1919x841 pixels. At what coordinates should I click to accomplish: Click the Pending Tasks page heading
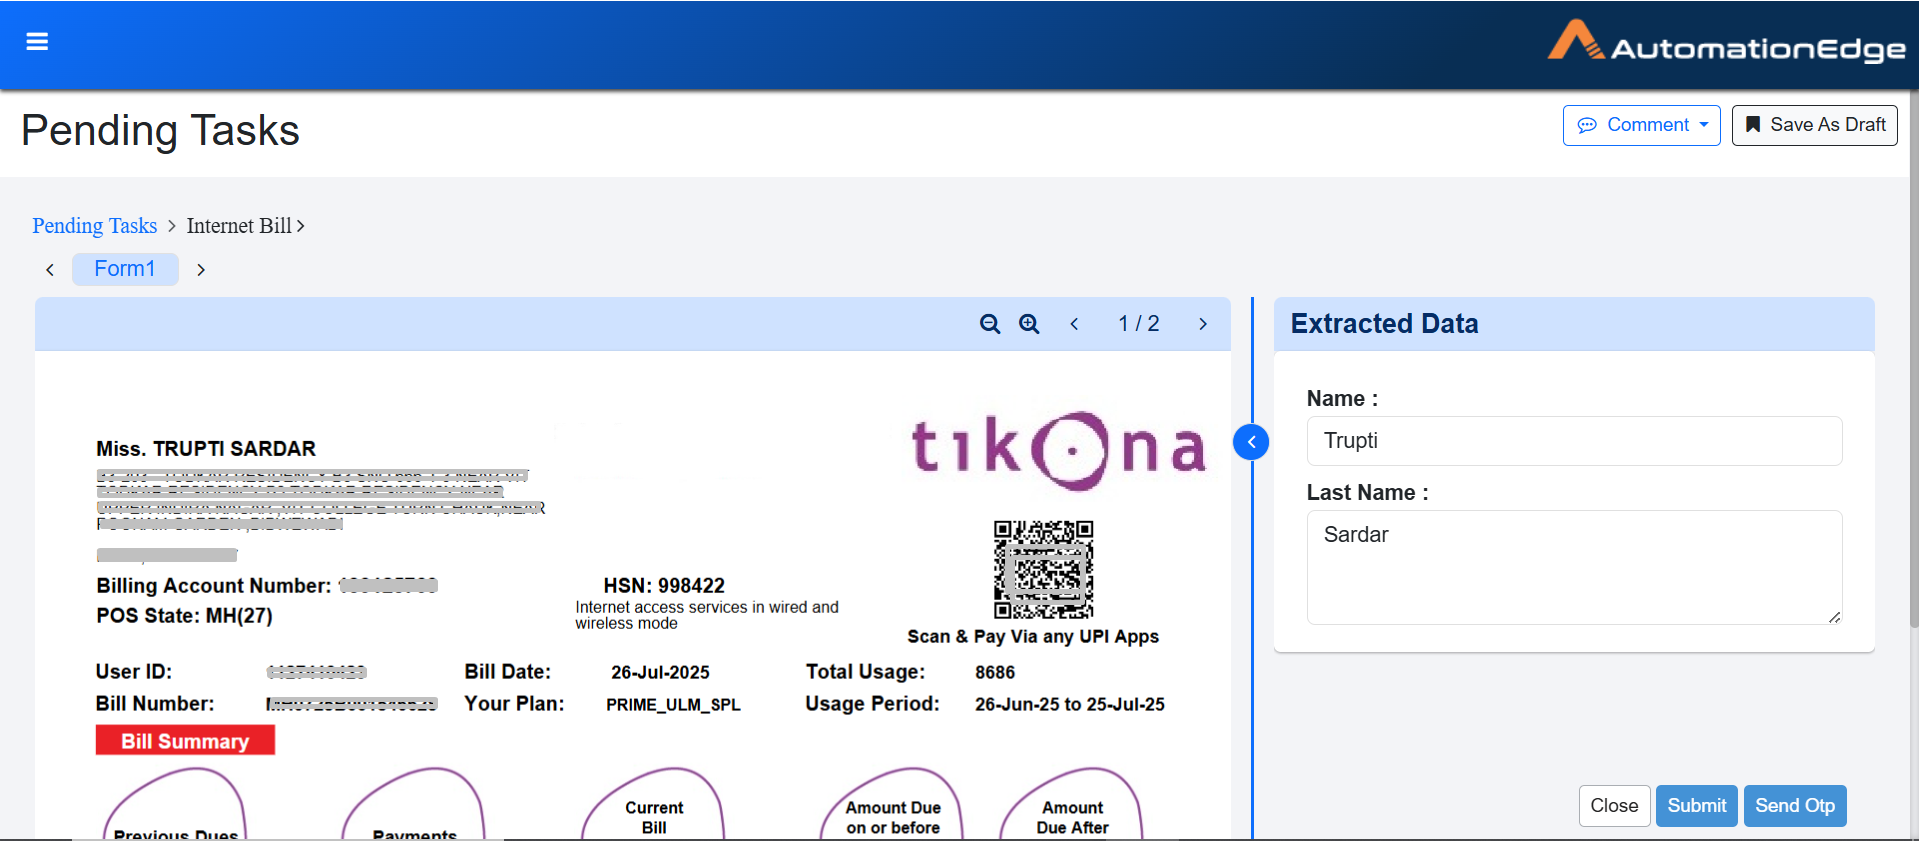click(x=160, y=131)
